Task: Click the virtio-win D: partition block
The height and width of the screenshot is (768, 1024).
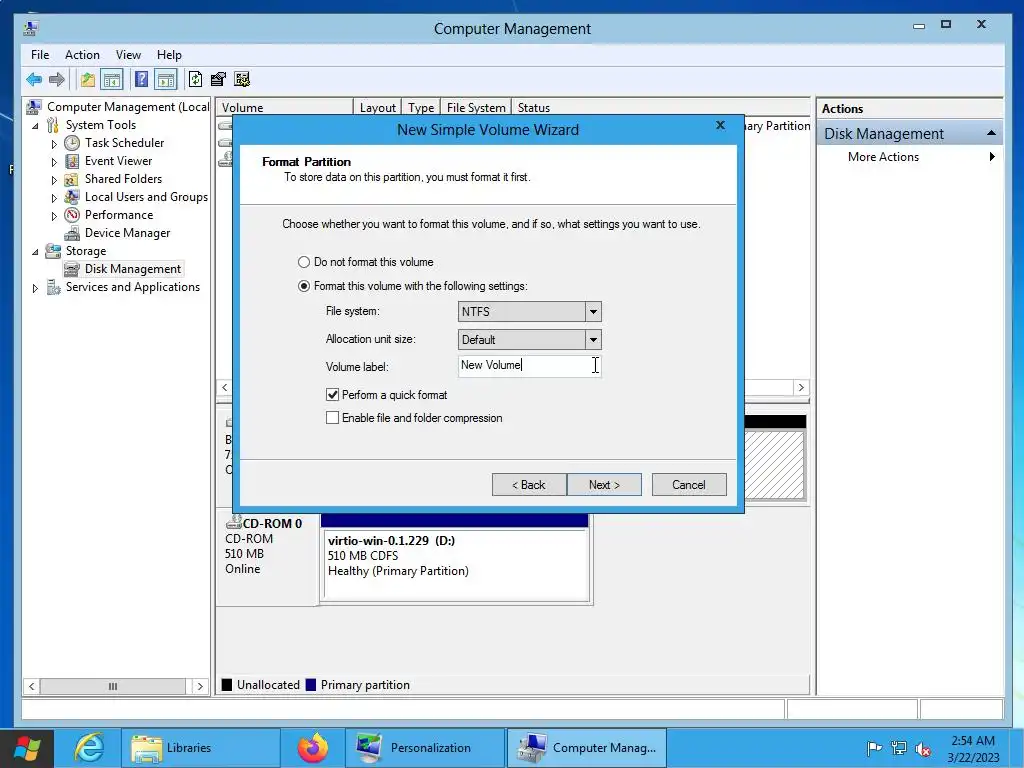Action: tap(456, 564)
